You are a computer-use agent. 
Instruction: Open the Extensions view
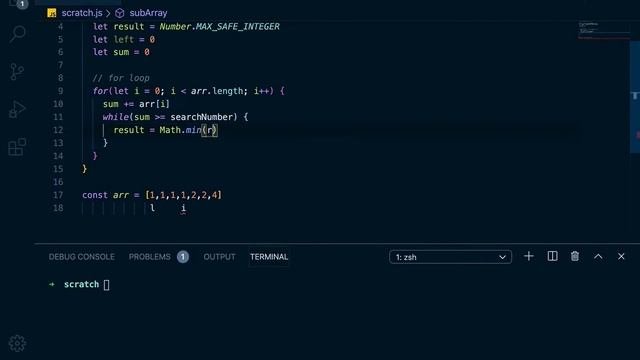(17, 147)
